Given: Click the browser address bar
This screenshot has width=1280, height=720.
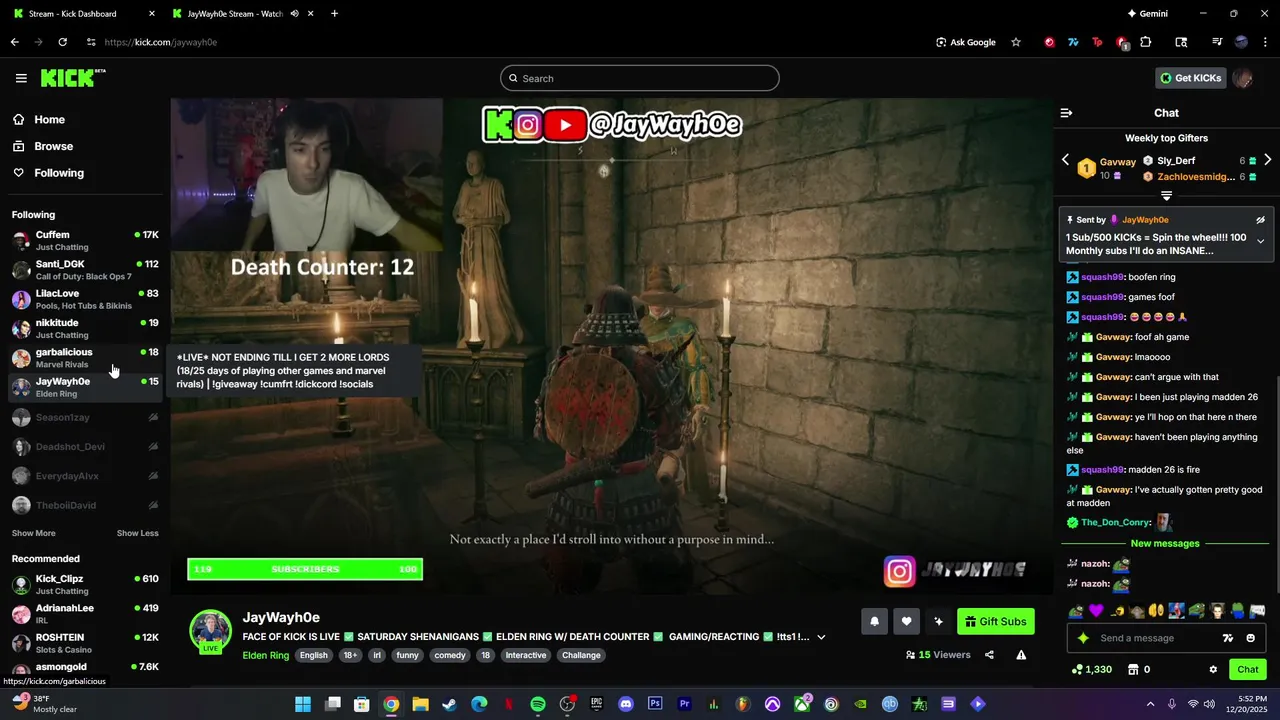Looking at the screenshot, I should (500, 42).
